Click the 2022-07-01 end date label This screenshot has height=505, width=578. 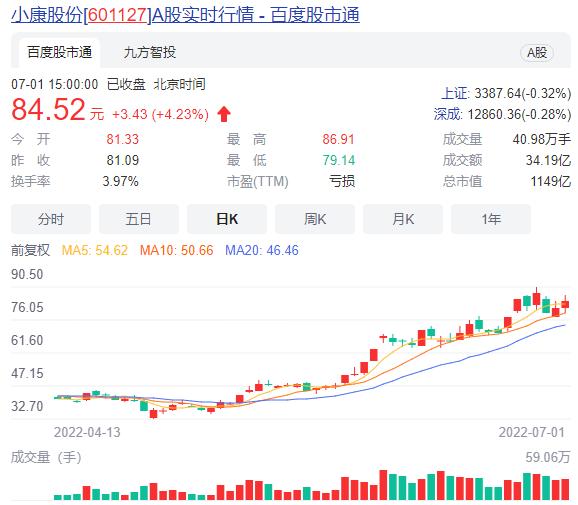[x=532, y=432]
